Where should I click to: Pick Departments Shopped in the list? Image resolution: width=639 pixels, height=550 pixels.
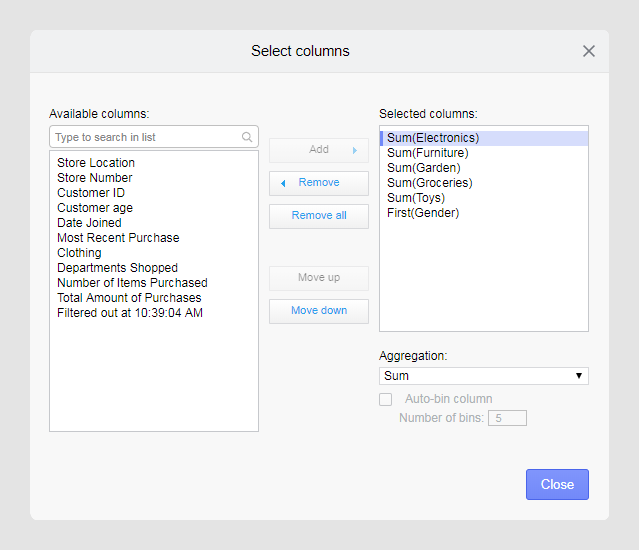click(x=117, y=268)
